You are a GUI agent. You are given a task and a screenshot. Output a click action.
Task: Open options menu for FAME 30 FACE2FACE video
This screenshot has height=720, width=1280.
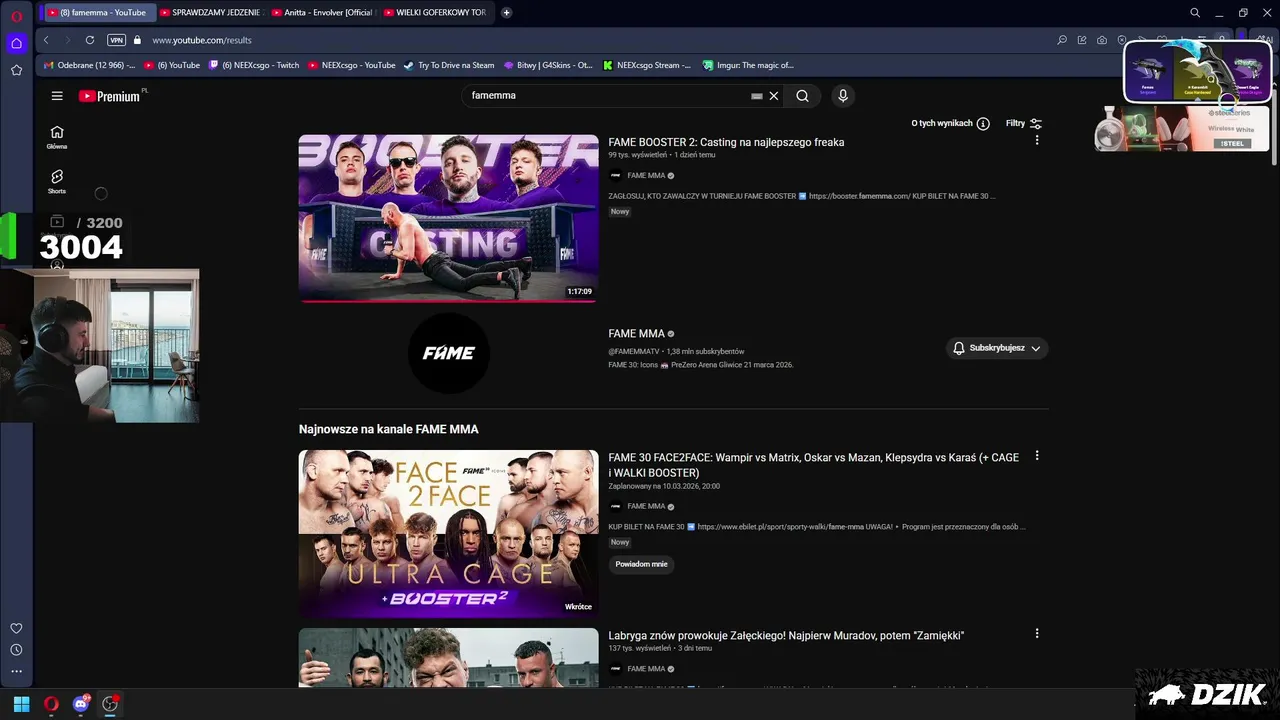point(1037,456)
